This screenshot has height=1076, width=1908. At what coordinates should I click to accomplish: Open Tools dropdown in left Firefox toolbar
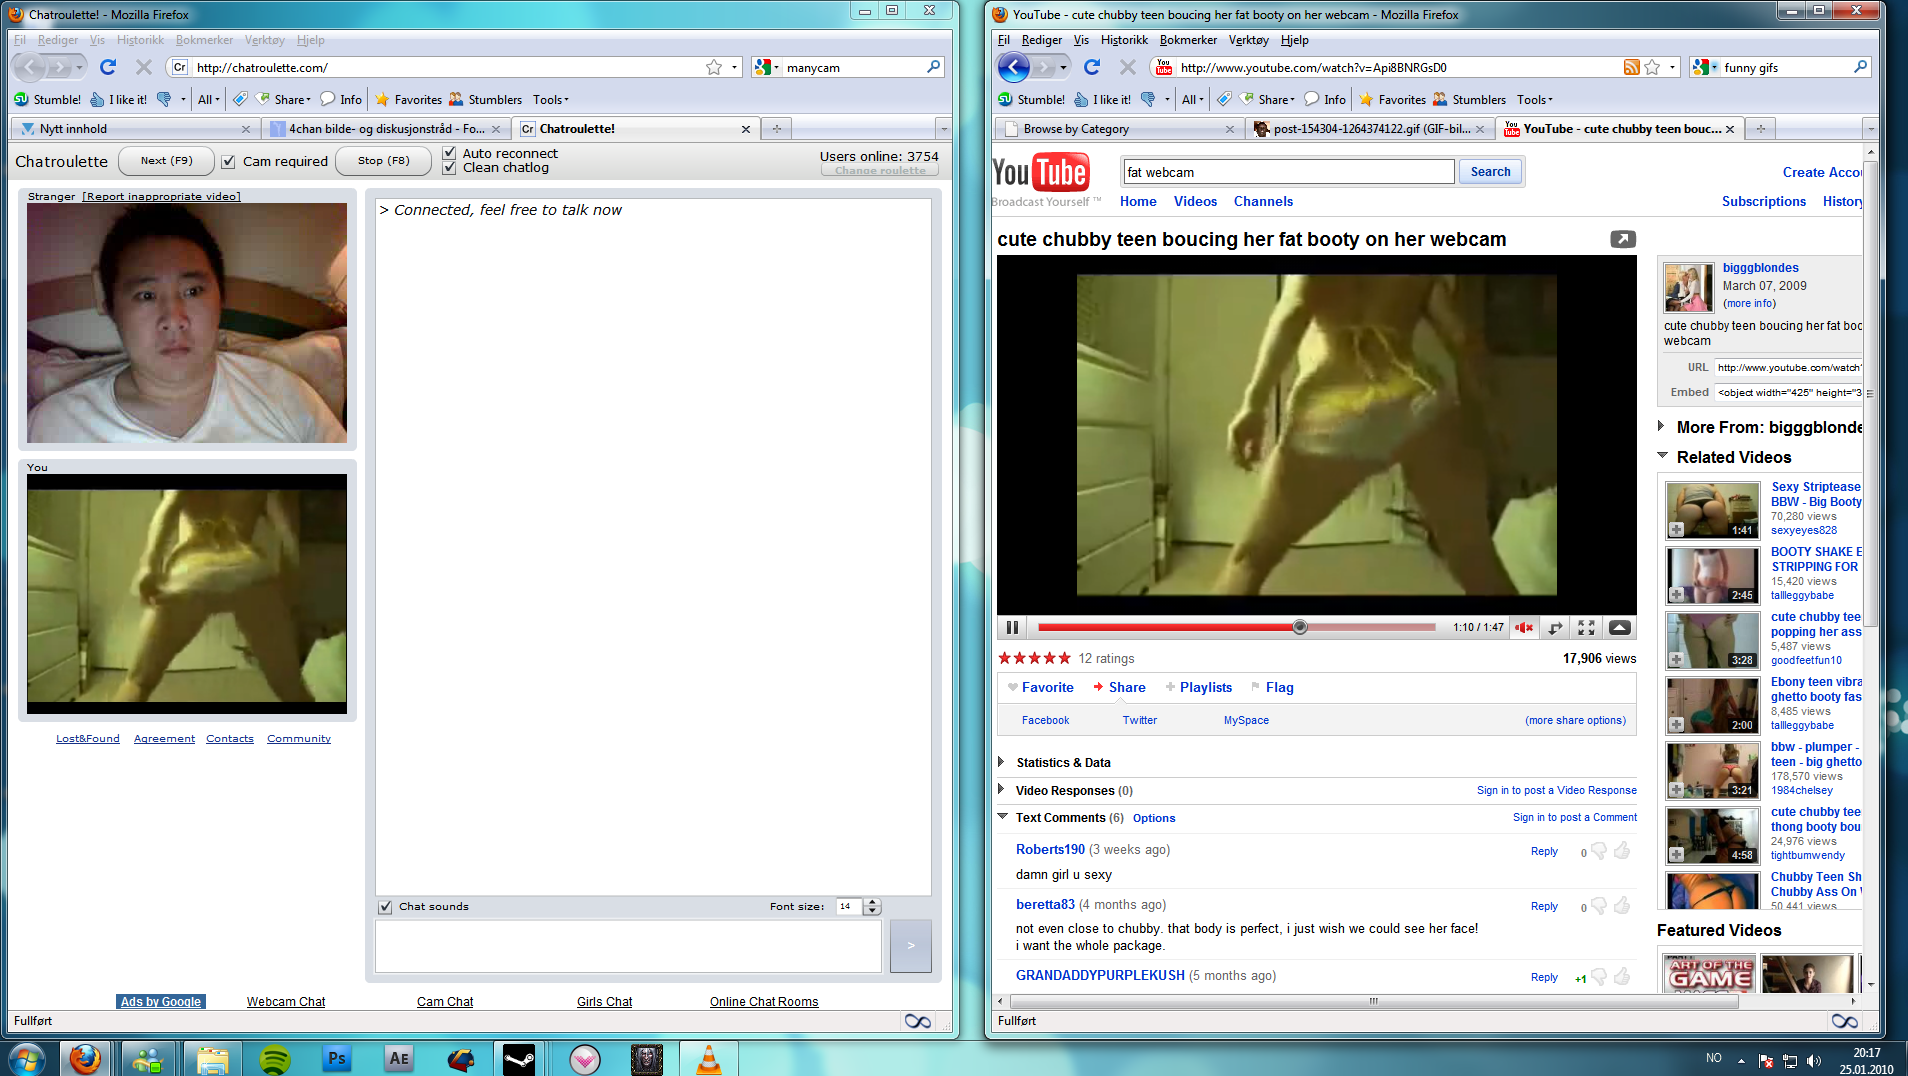click(x=551, y=99)
